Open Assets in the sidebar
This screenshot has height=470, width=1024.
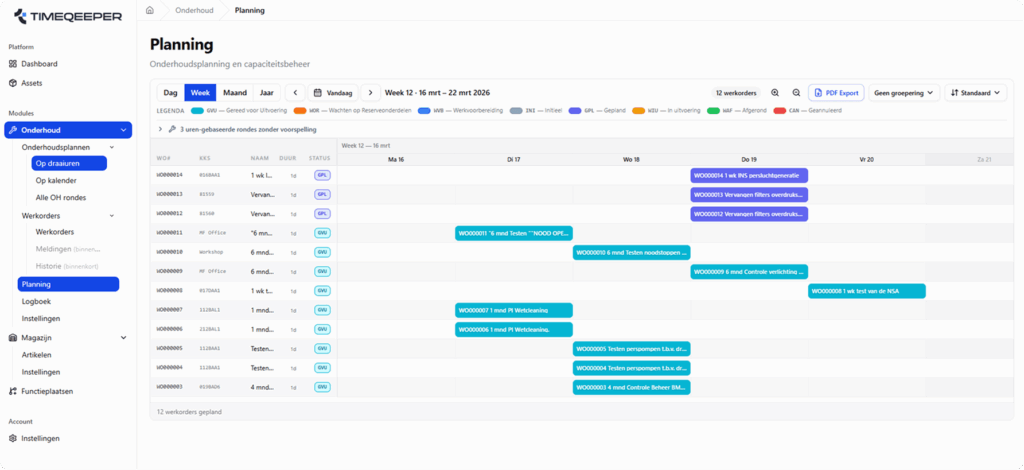[x=32, y=83]
